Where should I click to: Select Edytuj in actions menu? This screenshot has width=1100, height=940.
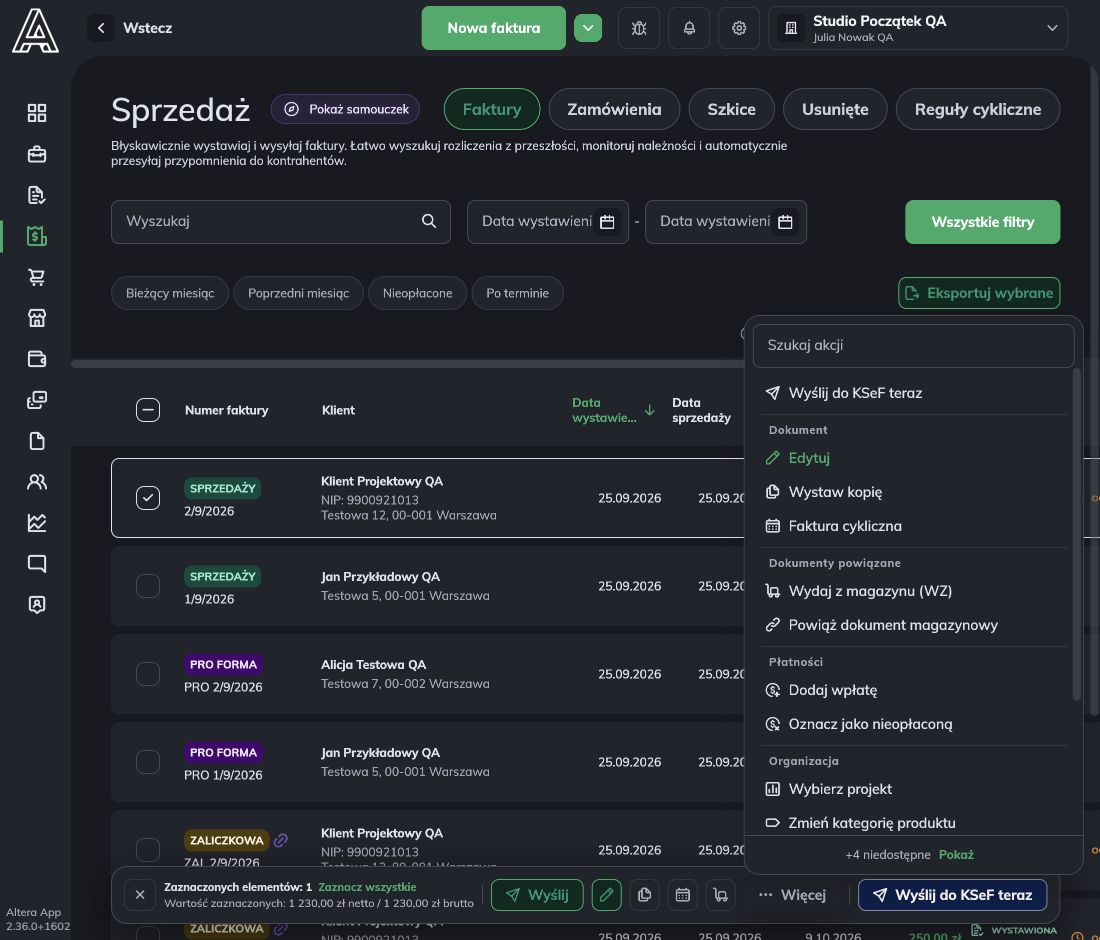pos(914,457)
